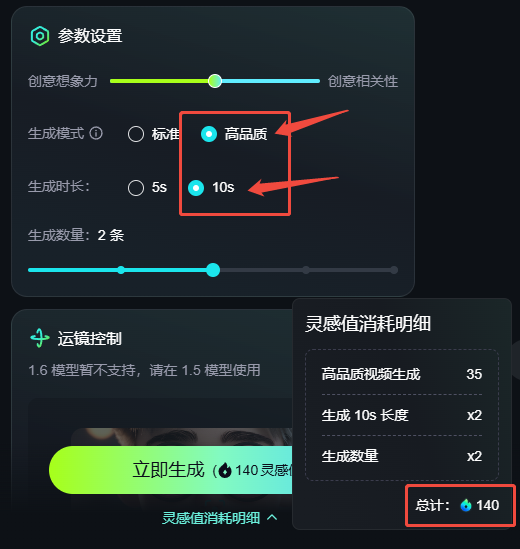Click the 高品质视频生成 cost row
This screenshot has height=549, width=520.
click(402, 374)
